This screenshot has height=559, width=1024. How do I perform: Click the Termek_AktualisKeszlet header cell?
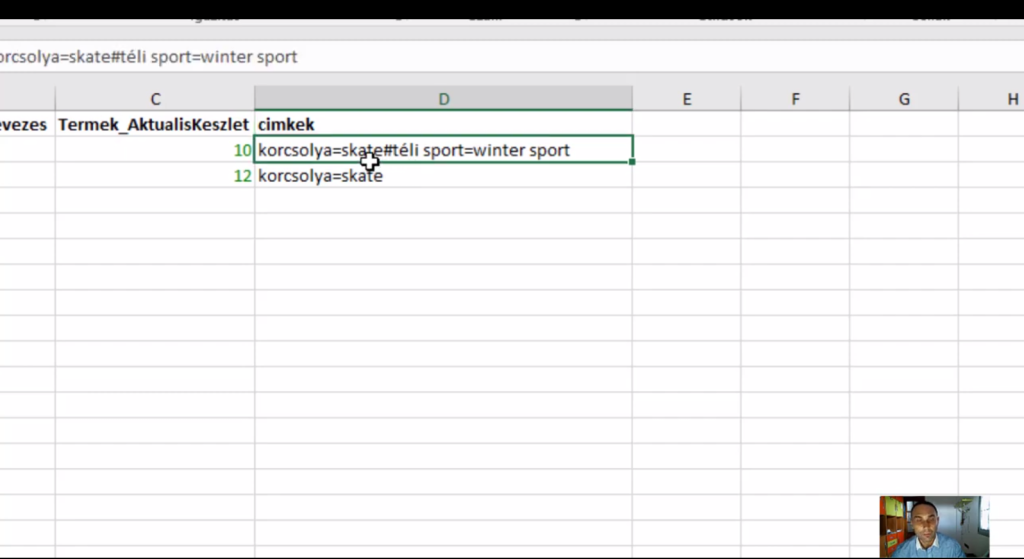(x=155, y=124)
